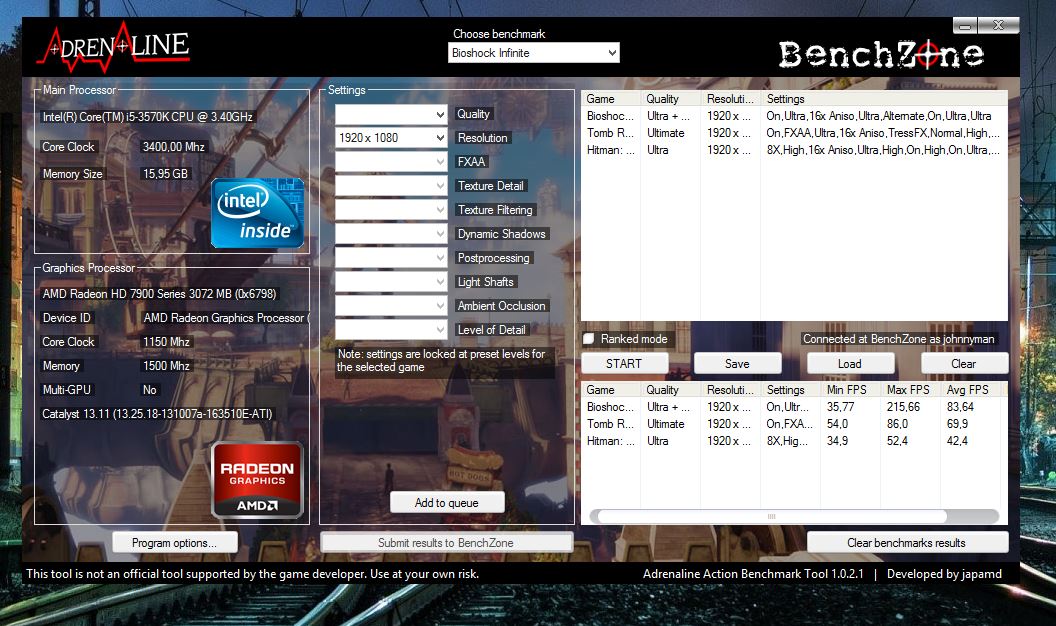The image size is (1056, 626).
Task: Open the Quality settings dropdown
Action: (391, 114)
